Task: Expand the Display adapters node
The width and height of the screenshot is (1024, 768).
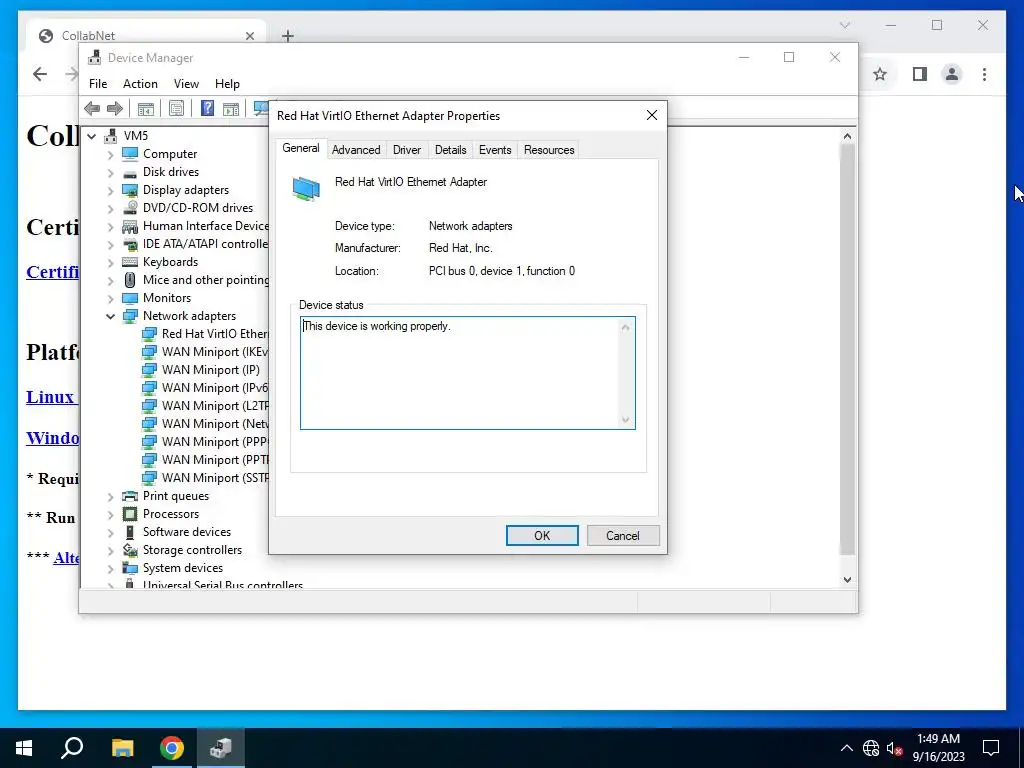Action: (x=110, y=190)
